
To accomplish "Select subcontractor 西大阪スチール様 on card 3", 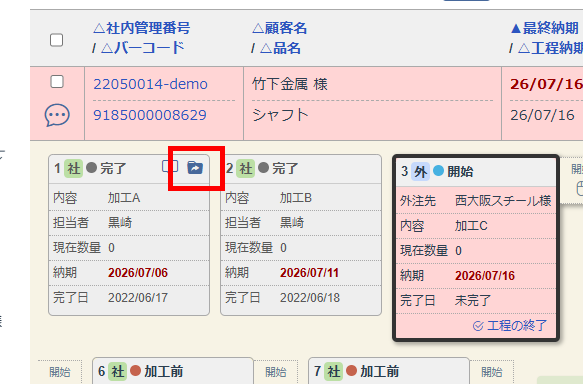I will pos(503,201).
